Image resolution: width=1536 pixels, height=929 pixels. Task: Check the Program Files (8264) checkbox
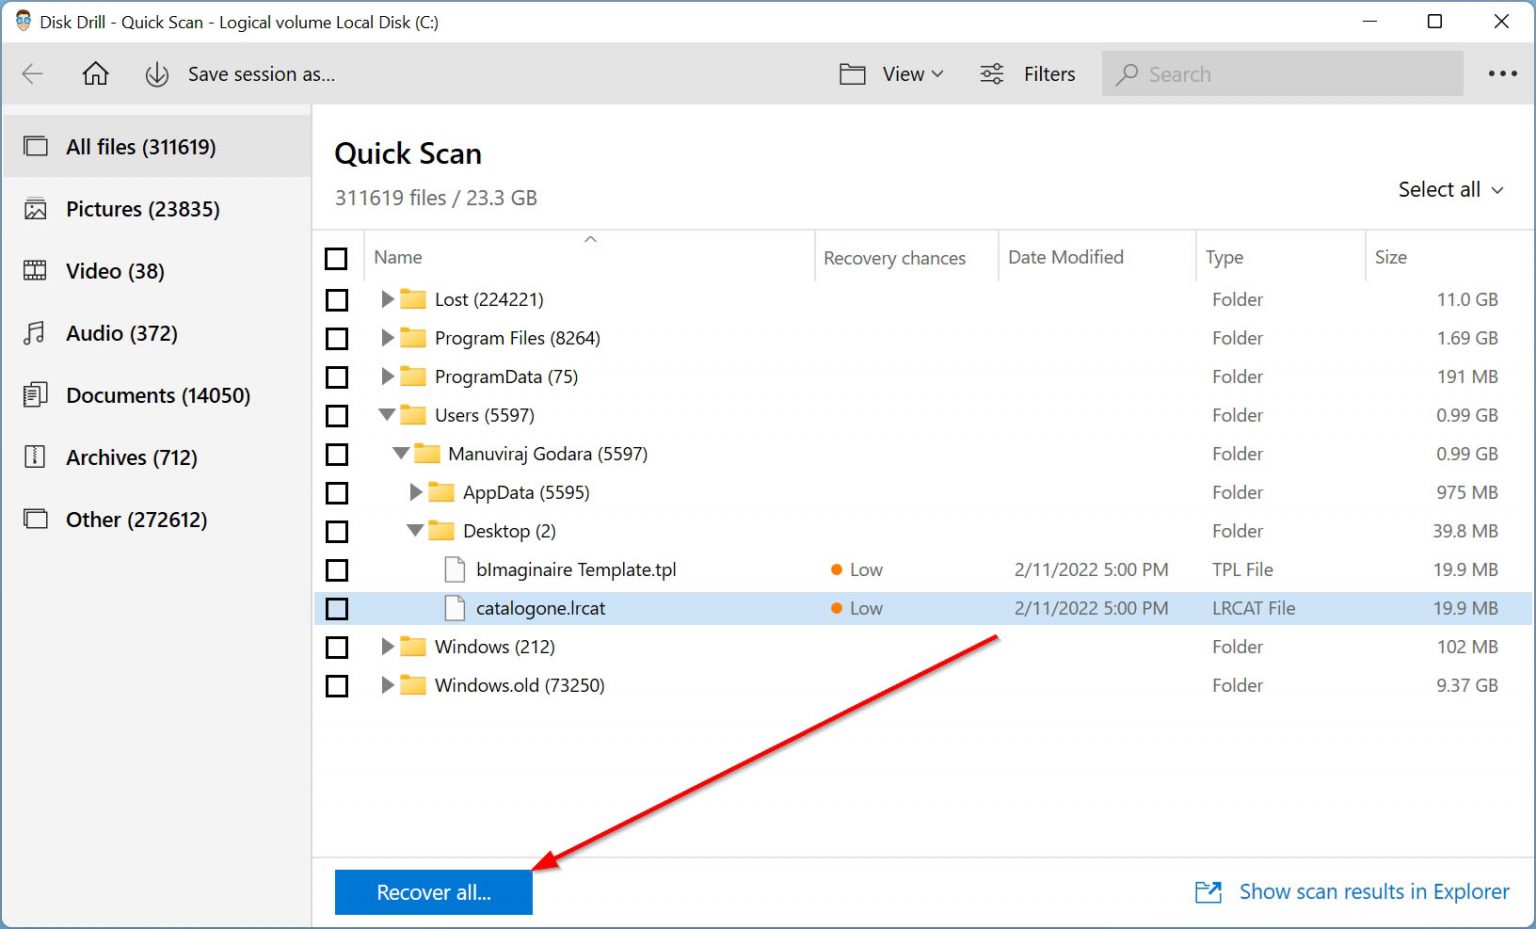coord(337,339)
